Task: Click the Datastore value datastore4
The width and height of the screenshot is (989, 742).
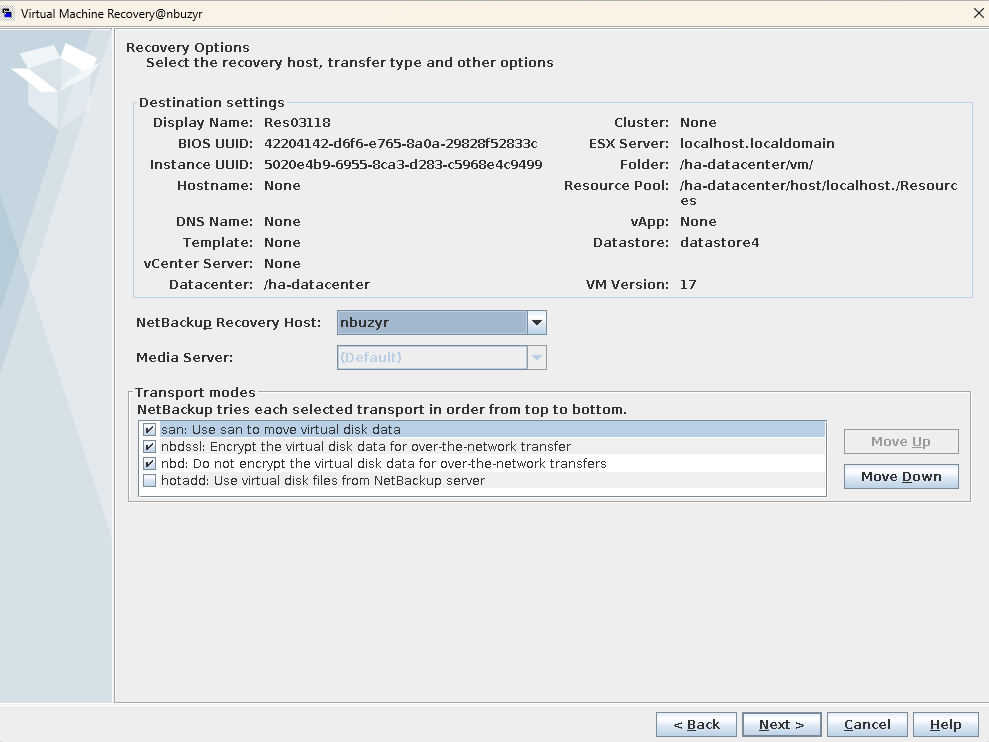Action: (720, 242)
